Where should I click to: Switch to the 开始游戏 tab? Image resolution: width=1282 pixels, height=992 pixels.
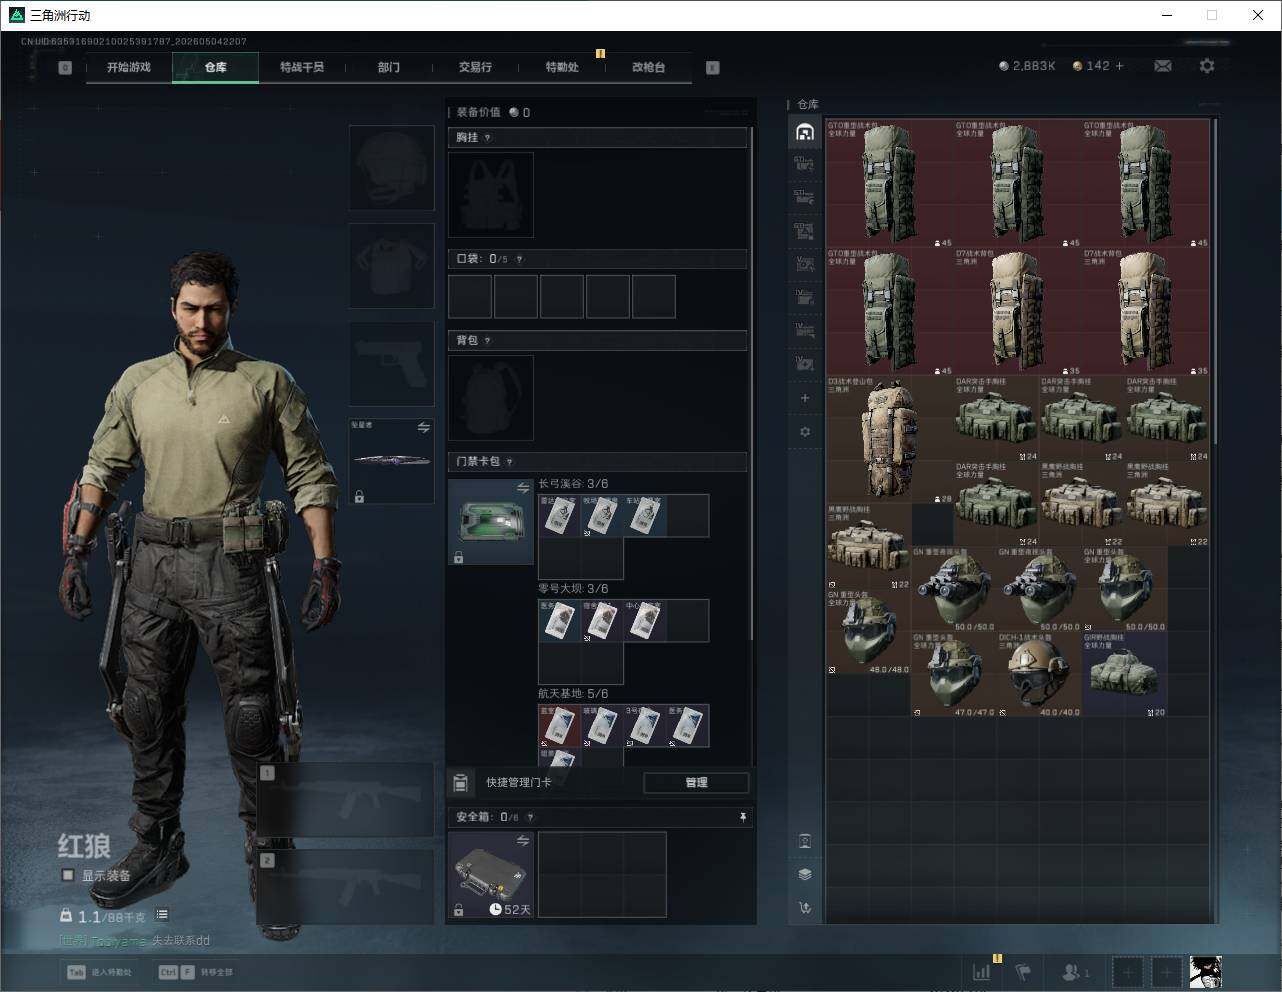(x=129, y=67)
